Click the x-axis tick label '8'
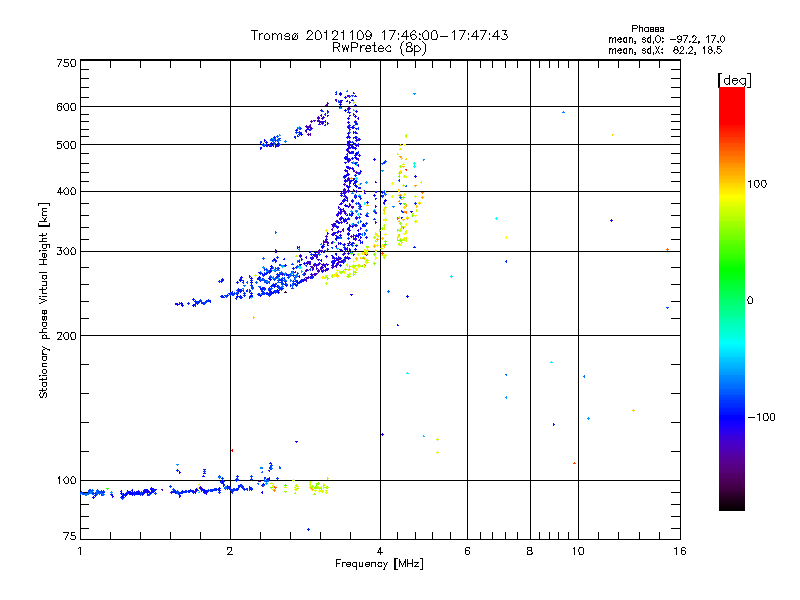The height and width of the screenshot is (600, 800). point(530,551)
